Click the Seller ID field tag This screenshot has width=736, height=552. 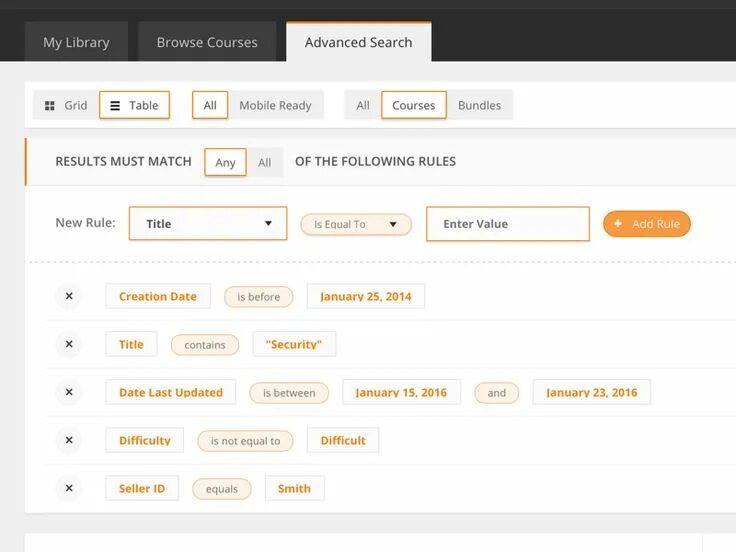tap(142, 488)
